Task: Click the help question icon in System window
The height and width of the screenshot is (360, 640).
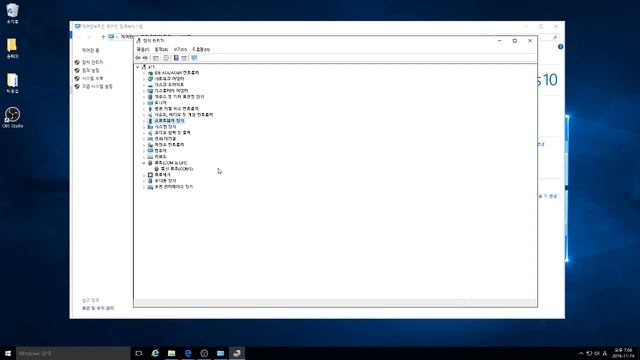Action: (560, 47)
